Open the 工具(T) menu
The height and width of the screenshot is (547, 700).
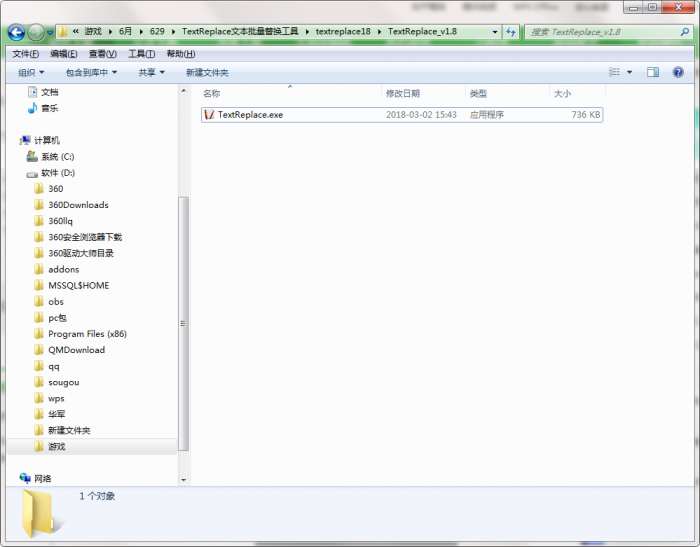point(142,54)
